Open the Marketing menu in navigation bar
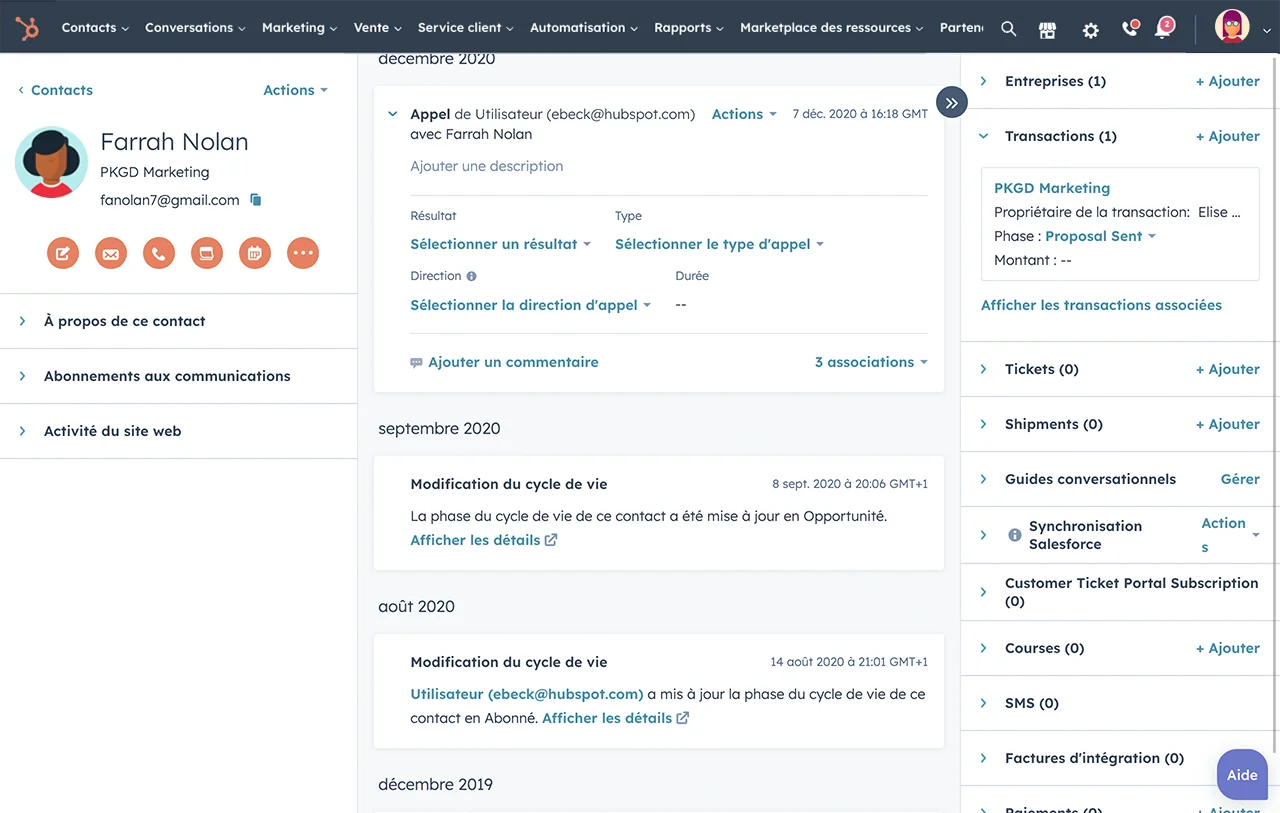This screenshot has height=813, width=1280. (x=299, y=28)
